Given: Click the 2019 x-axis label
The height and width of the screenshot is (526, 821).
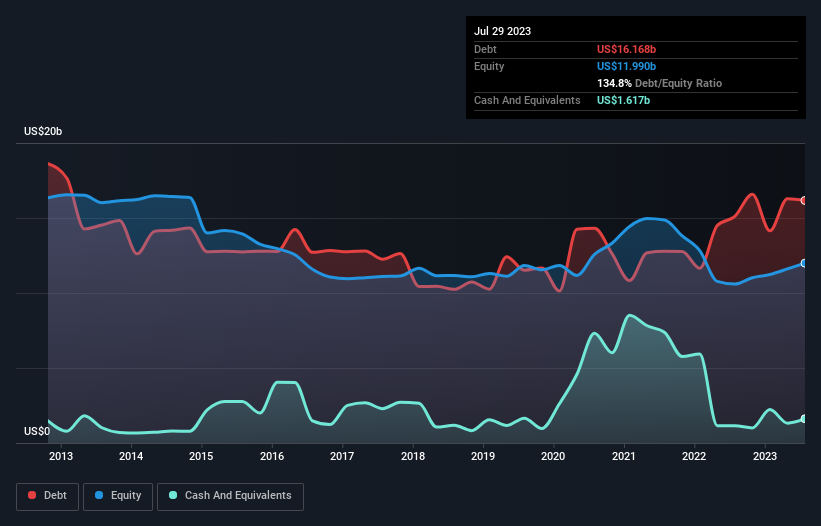Looking at the screenshot, I should click(x=483, y=456).
